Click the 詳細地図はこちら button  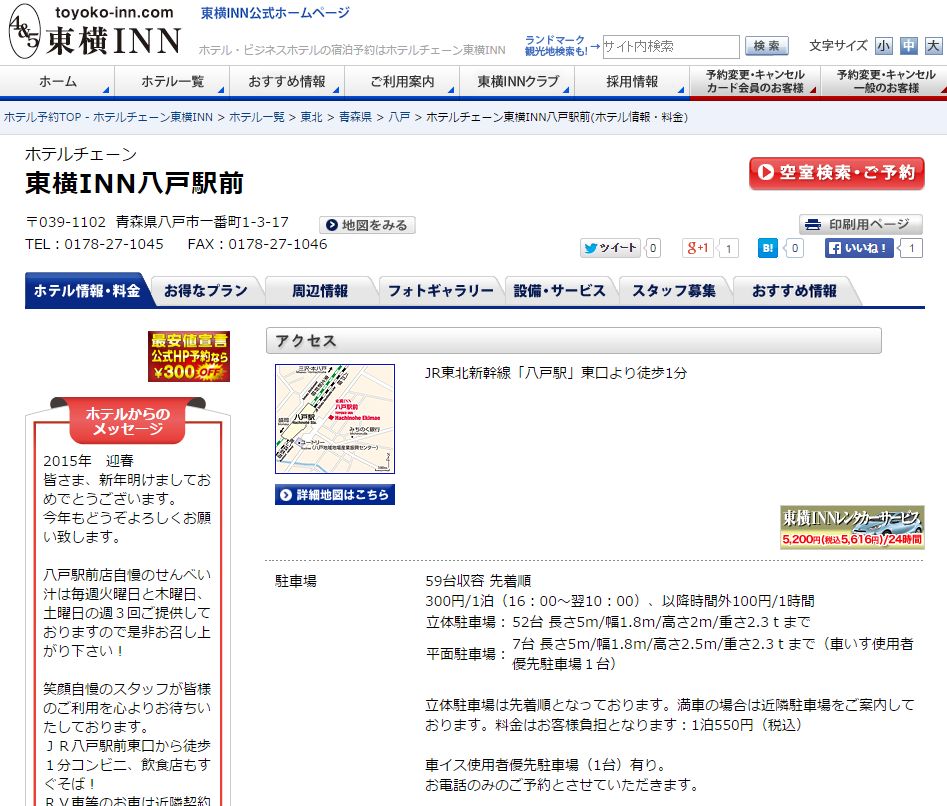click(x=335, y=494)
